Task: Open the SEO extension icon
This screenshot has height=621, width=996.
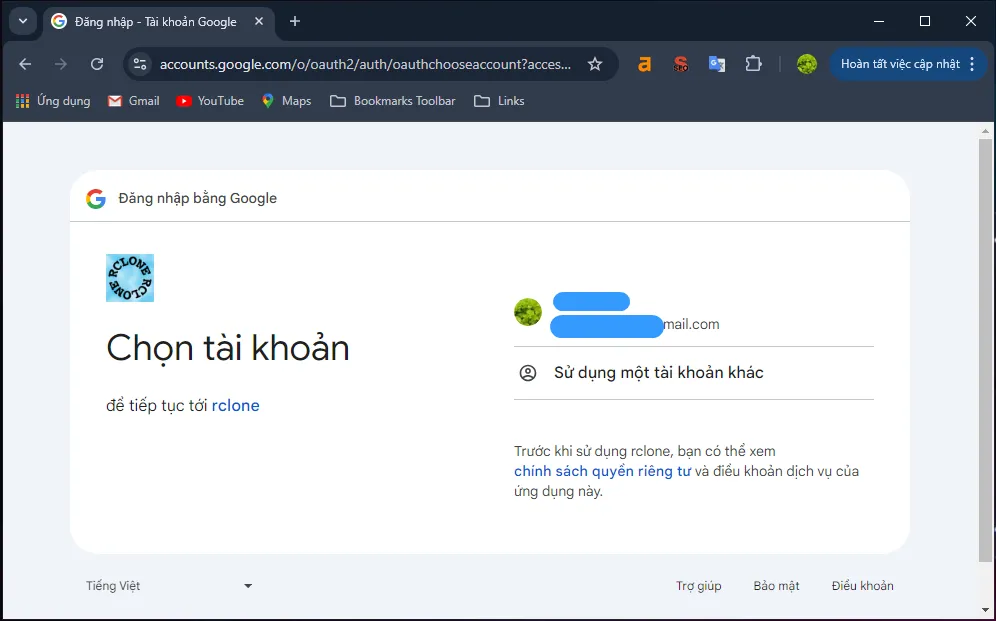Action: [x=680, y=63]
